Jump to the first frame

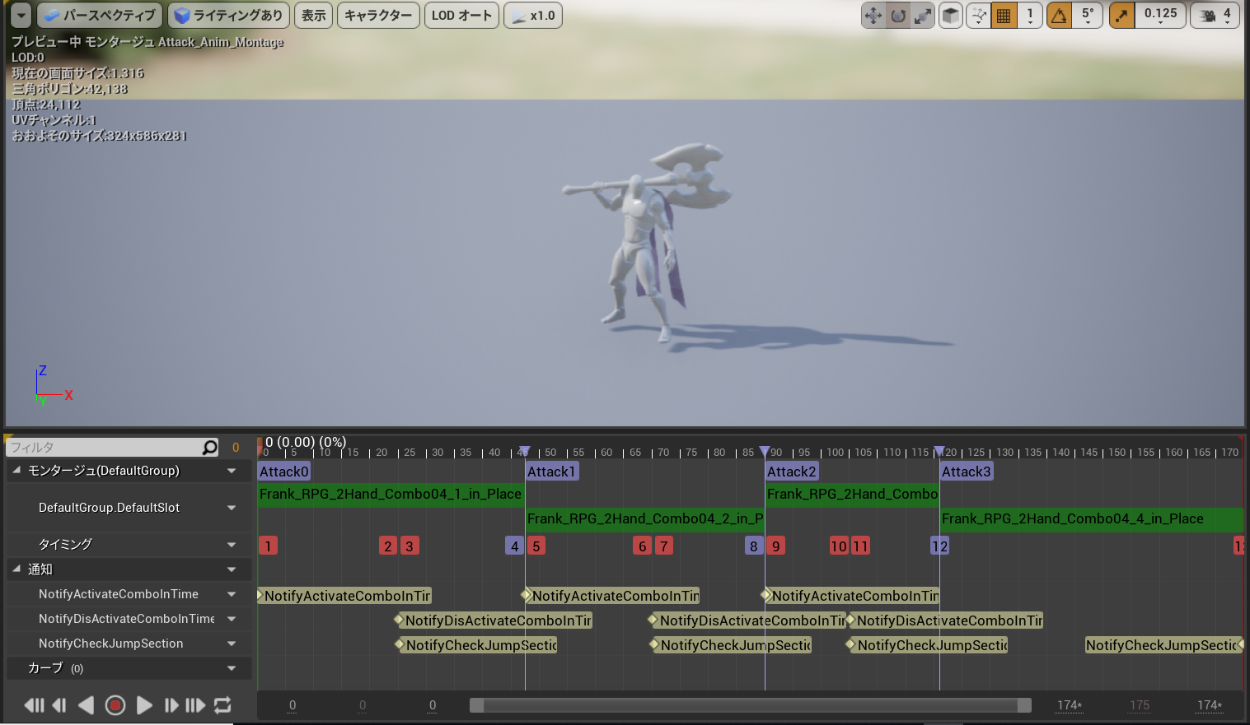tap(34, 705)
